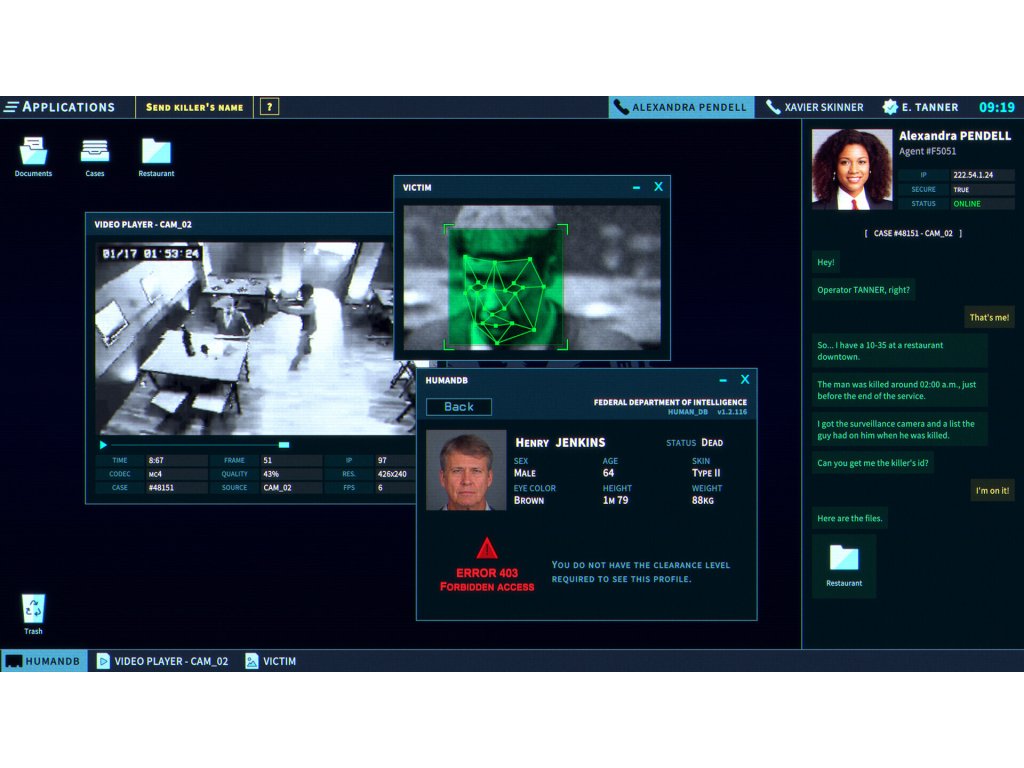Switch to Alexandra Pendell call tab
Screen dimensions: 1024x768
coord(681,107)
